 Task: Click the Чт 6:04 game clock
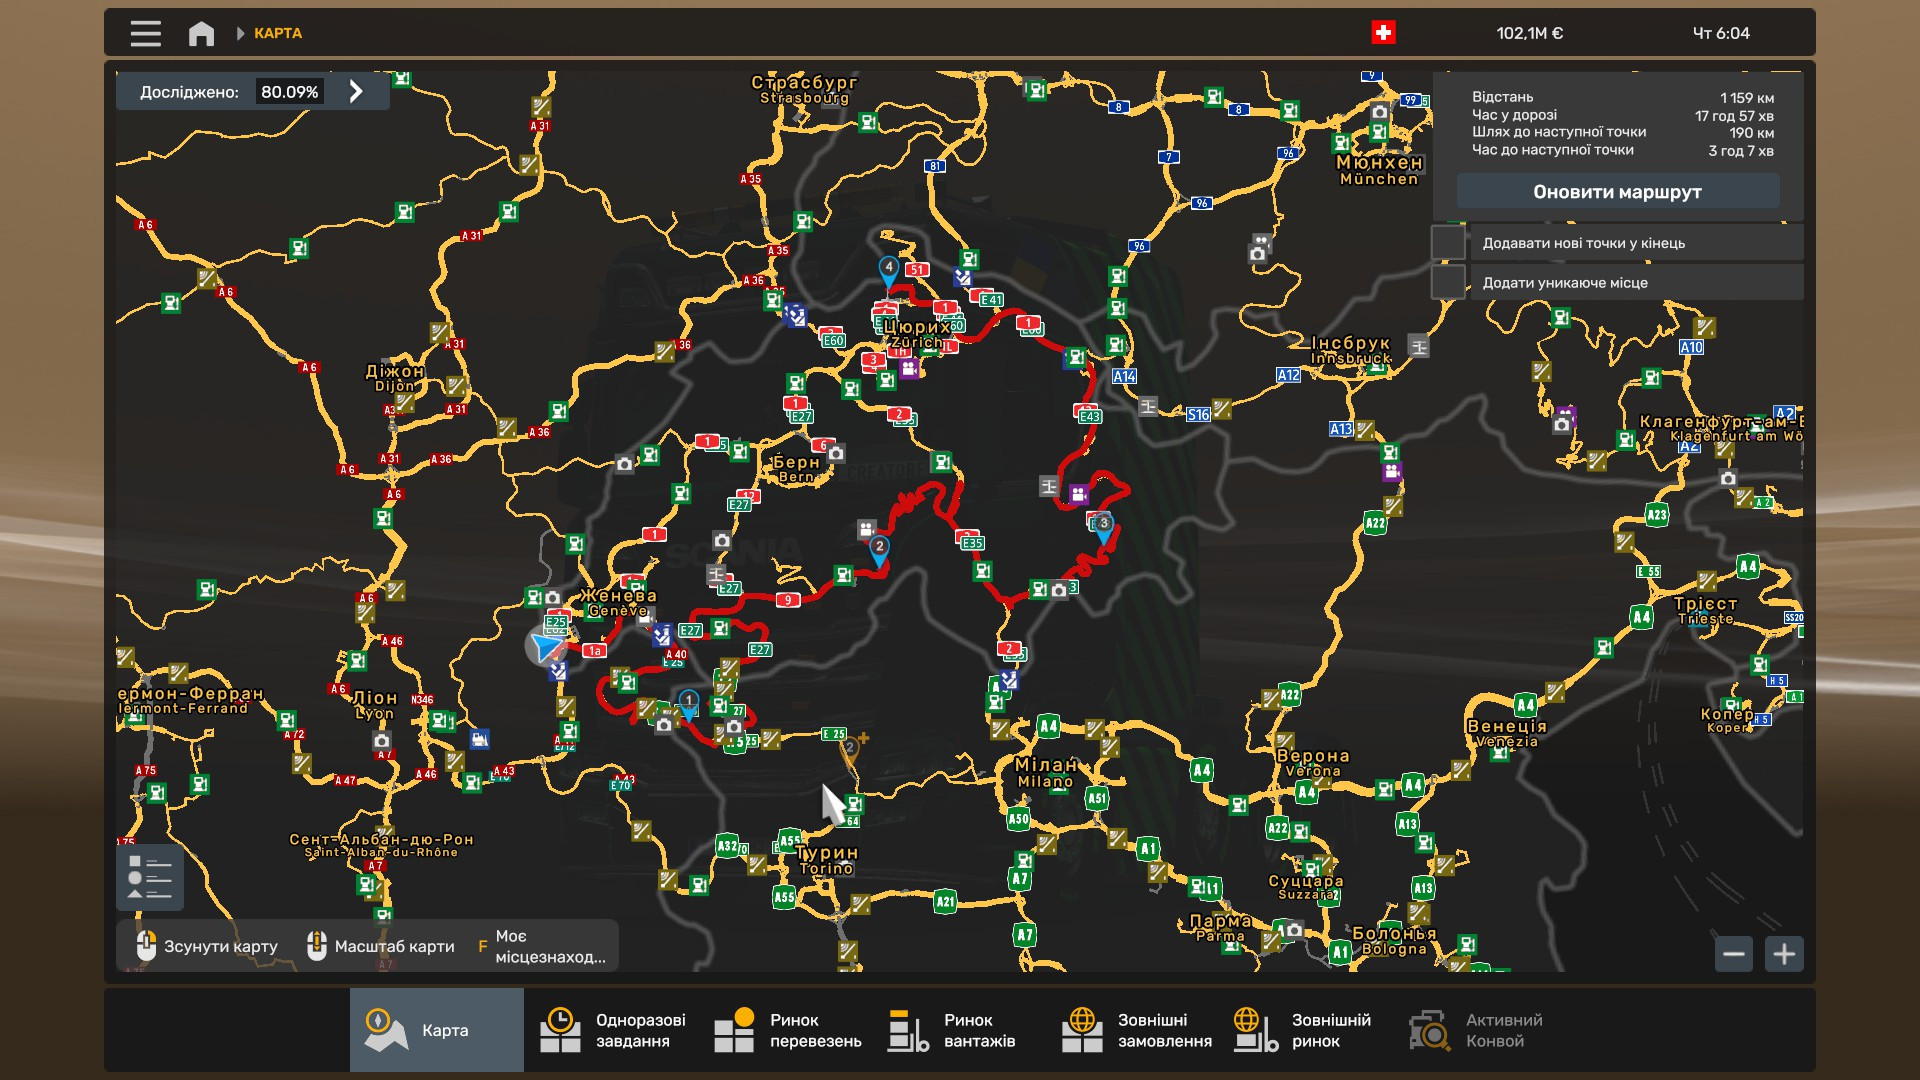[1721, 33]
